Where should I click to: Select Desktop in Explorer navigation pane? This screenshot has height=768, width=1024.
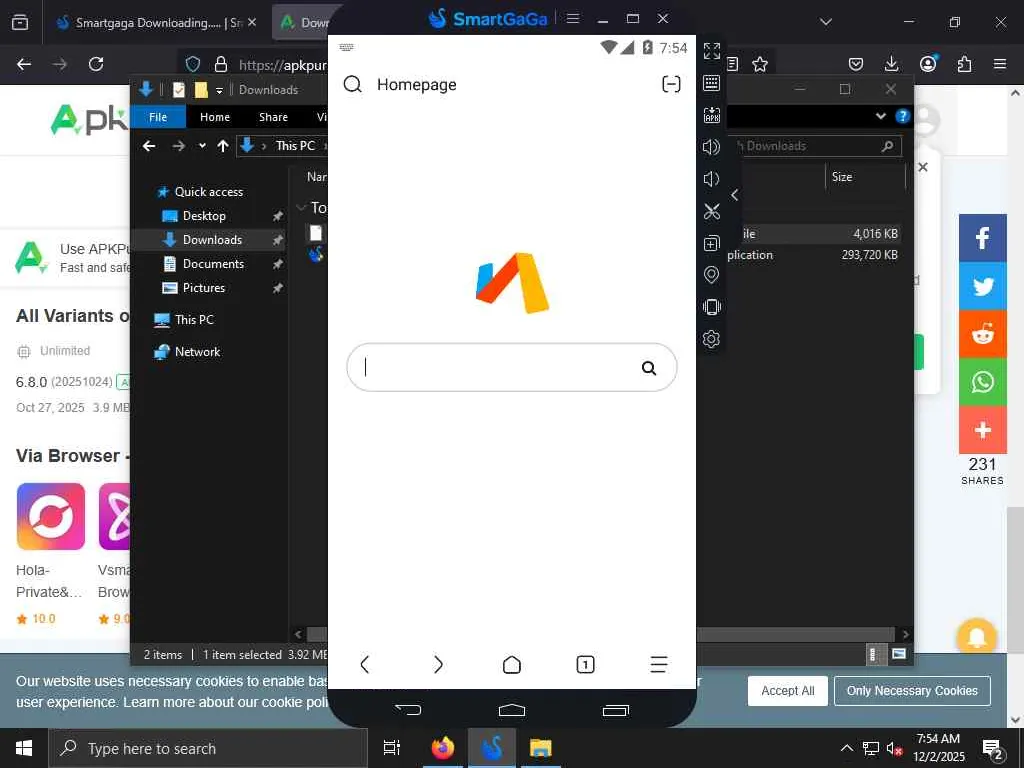204,216
